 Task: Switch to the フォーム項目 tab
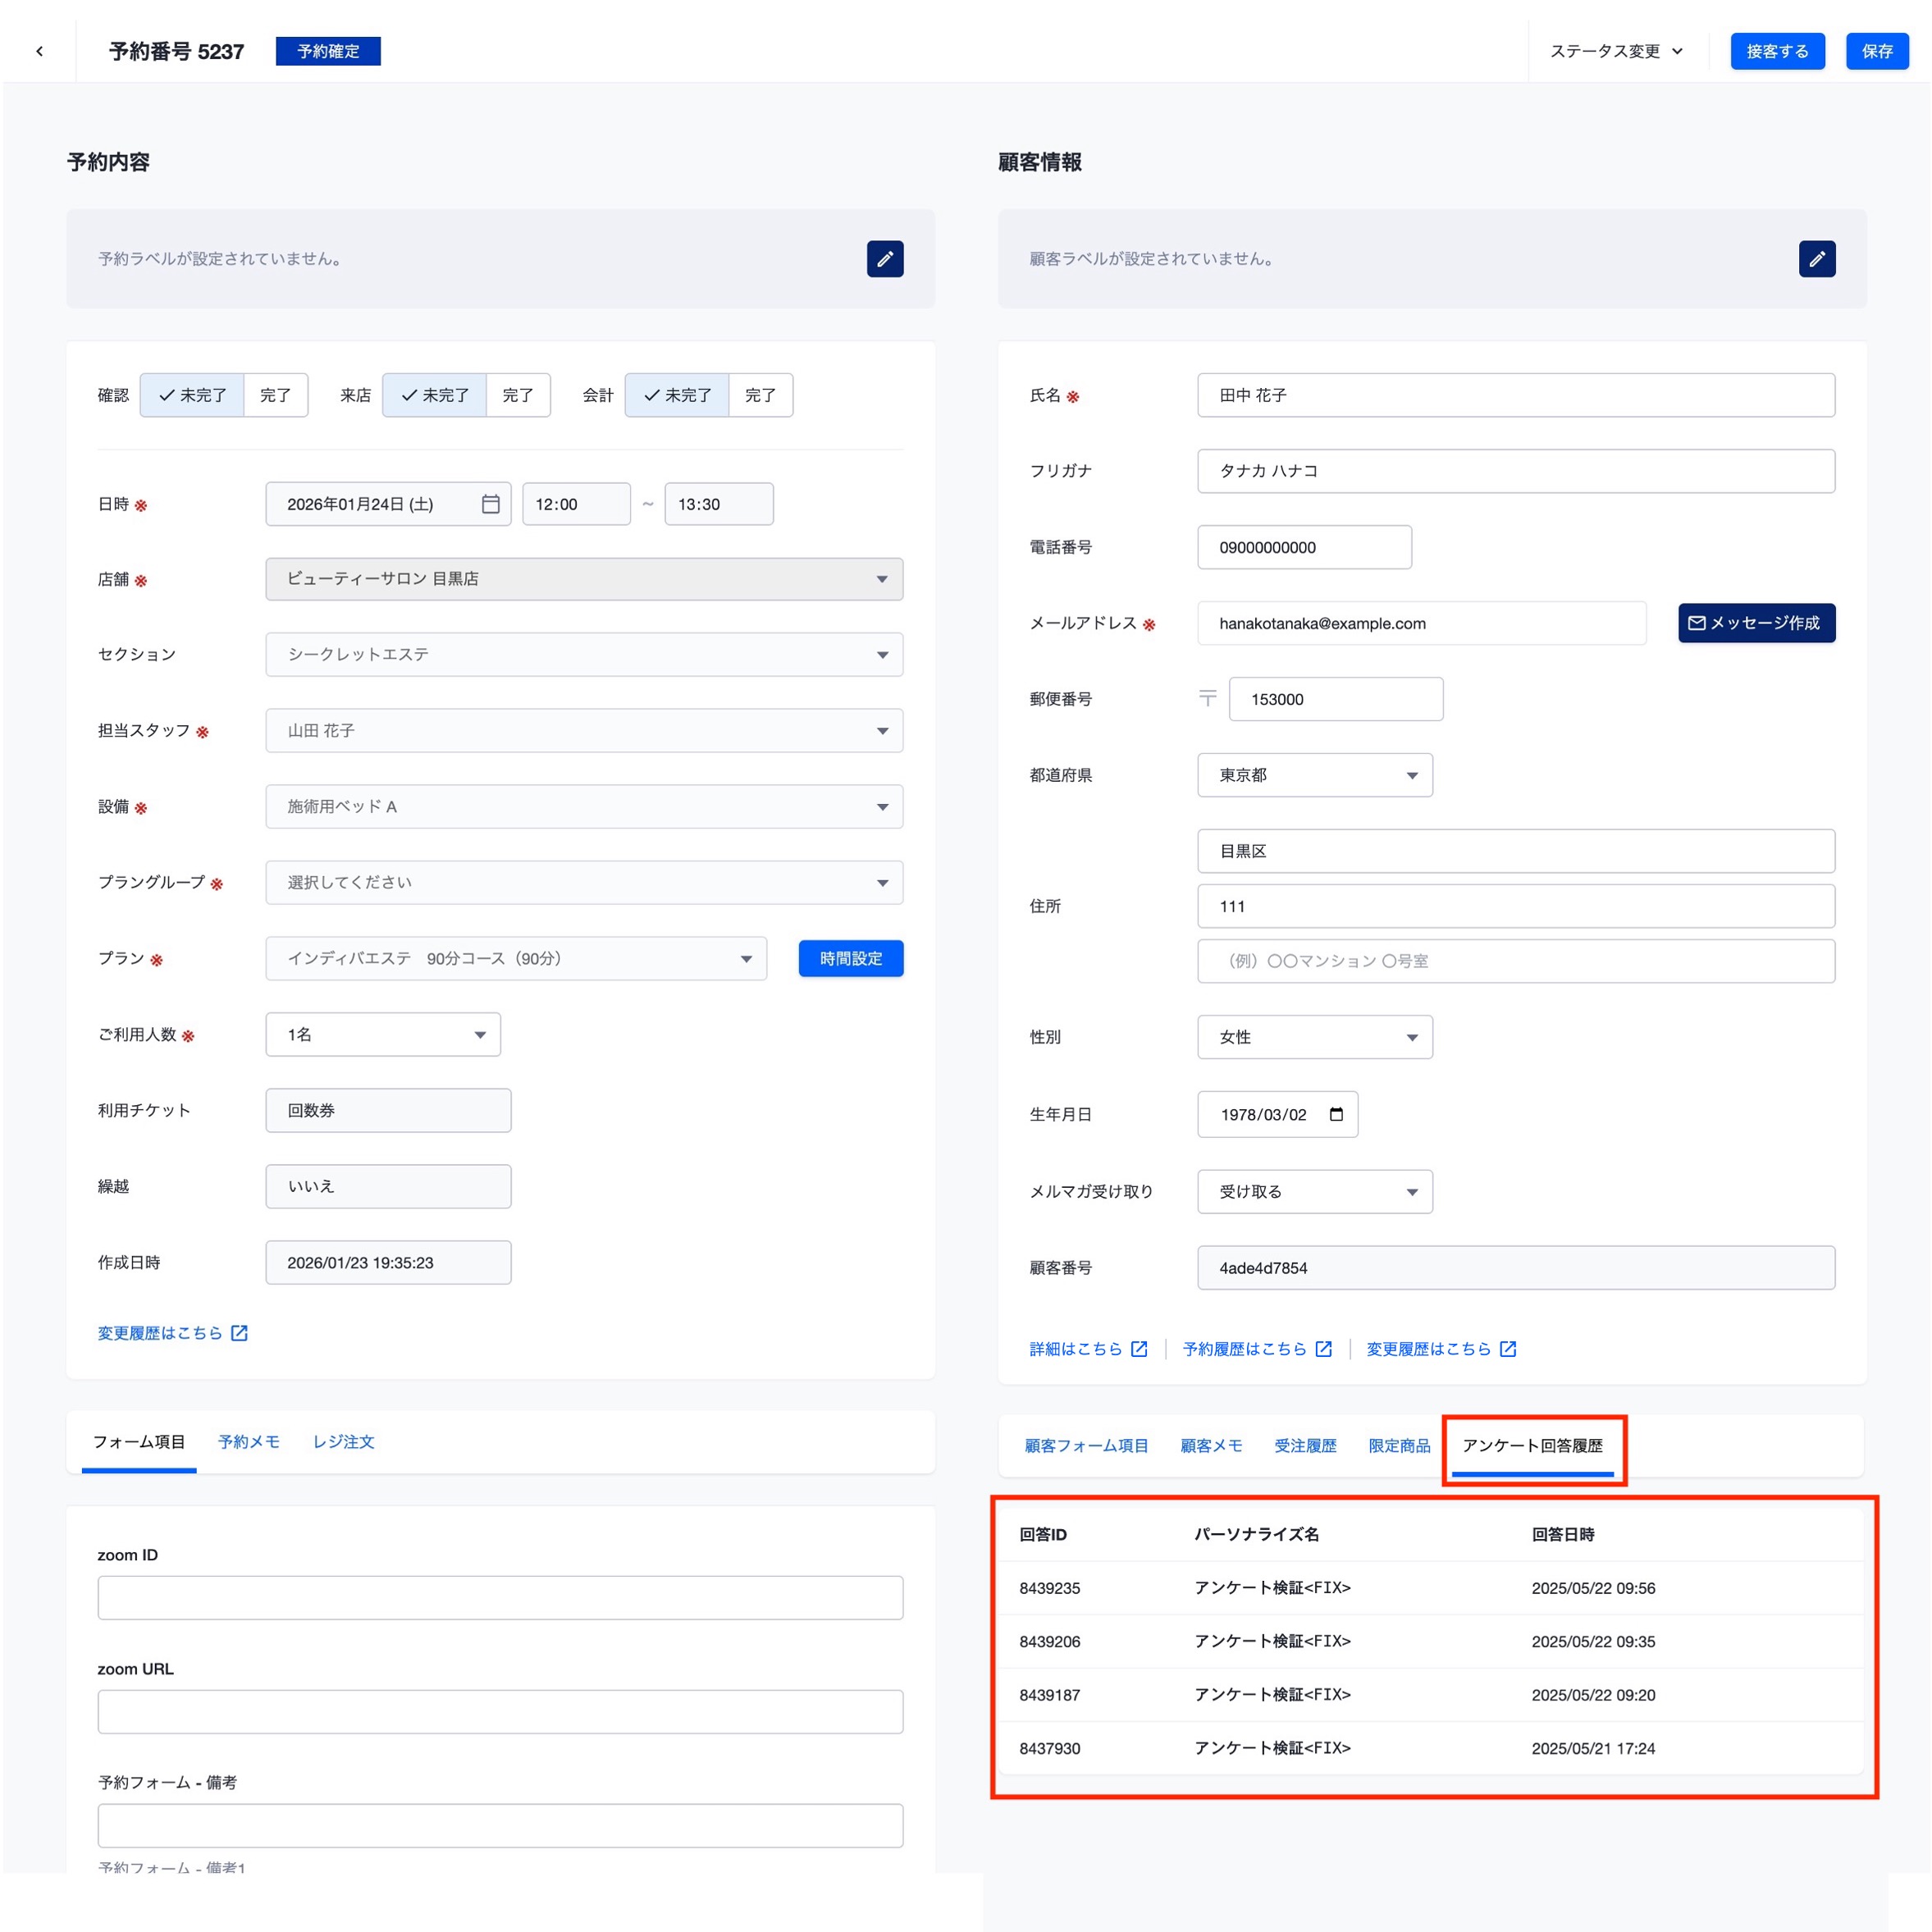(x=139, y=1442)
